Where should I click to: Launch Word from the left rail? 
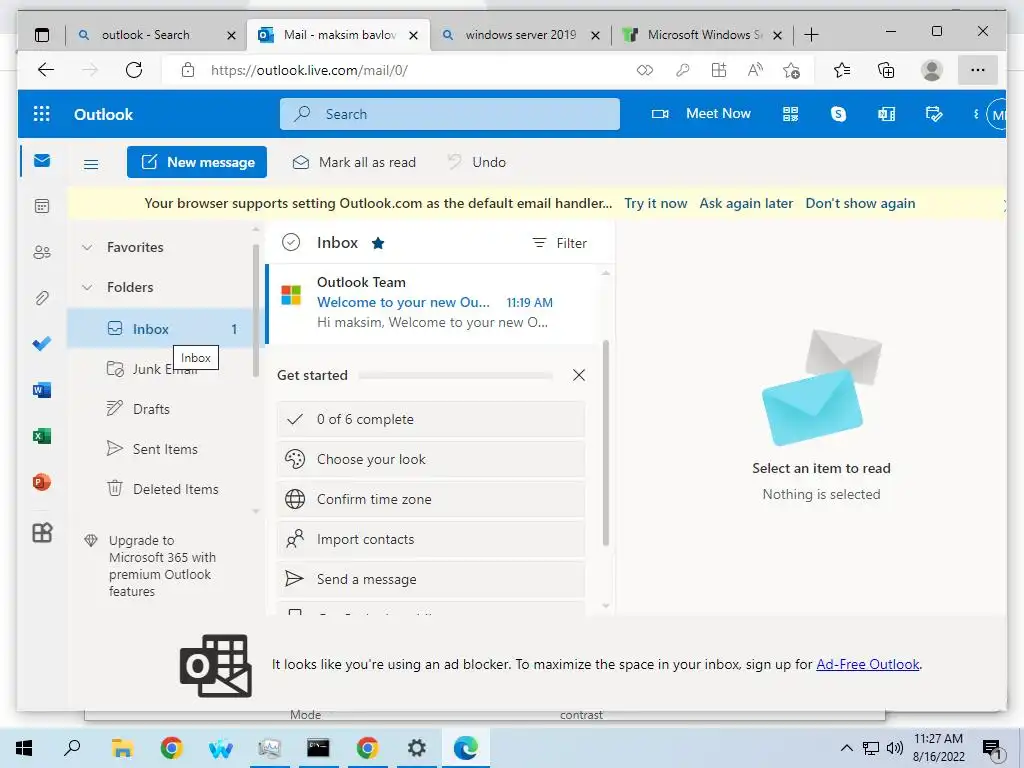(42, 390)
